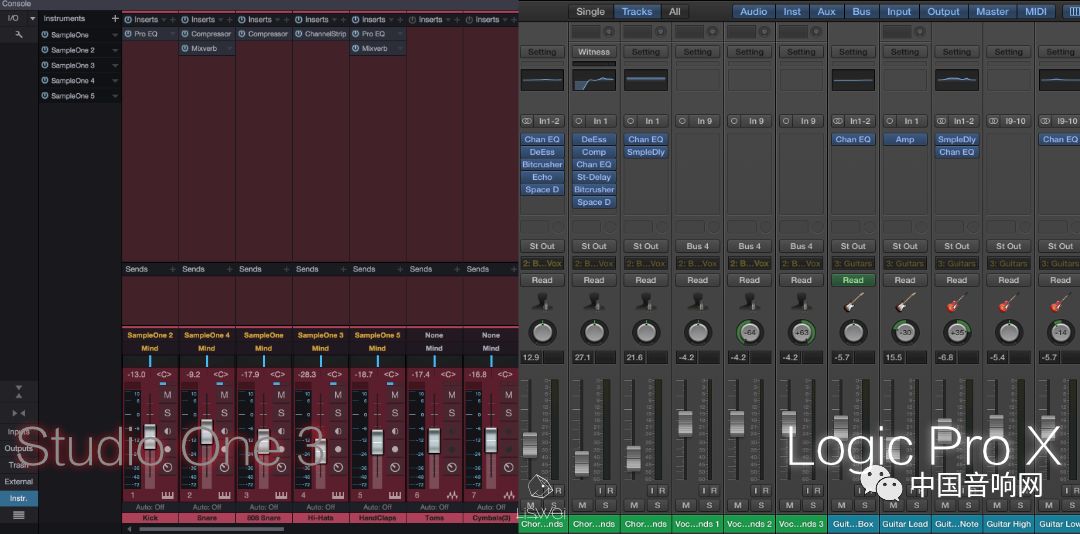Open the Amp plug-in on Guitar Lead strip

[904, 139]
